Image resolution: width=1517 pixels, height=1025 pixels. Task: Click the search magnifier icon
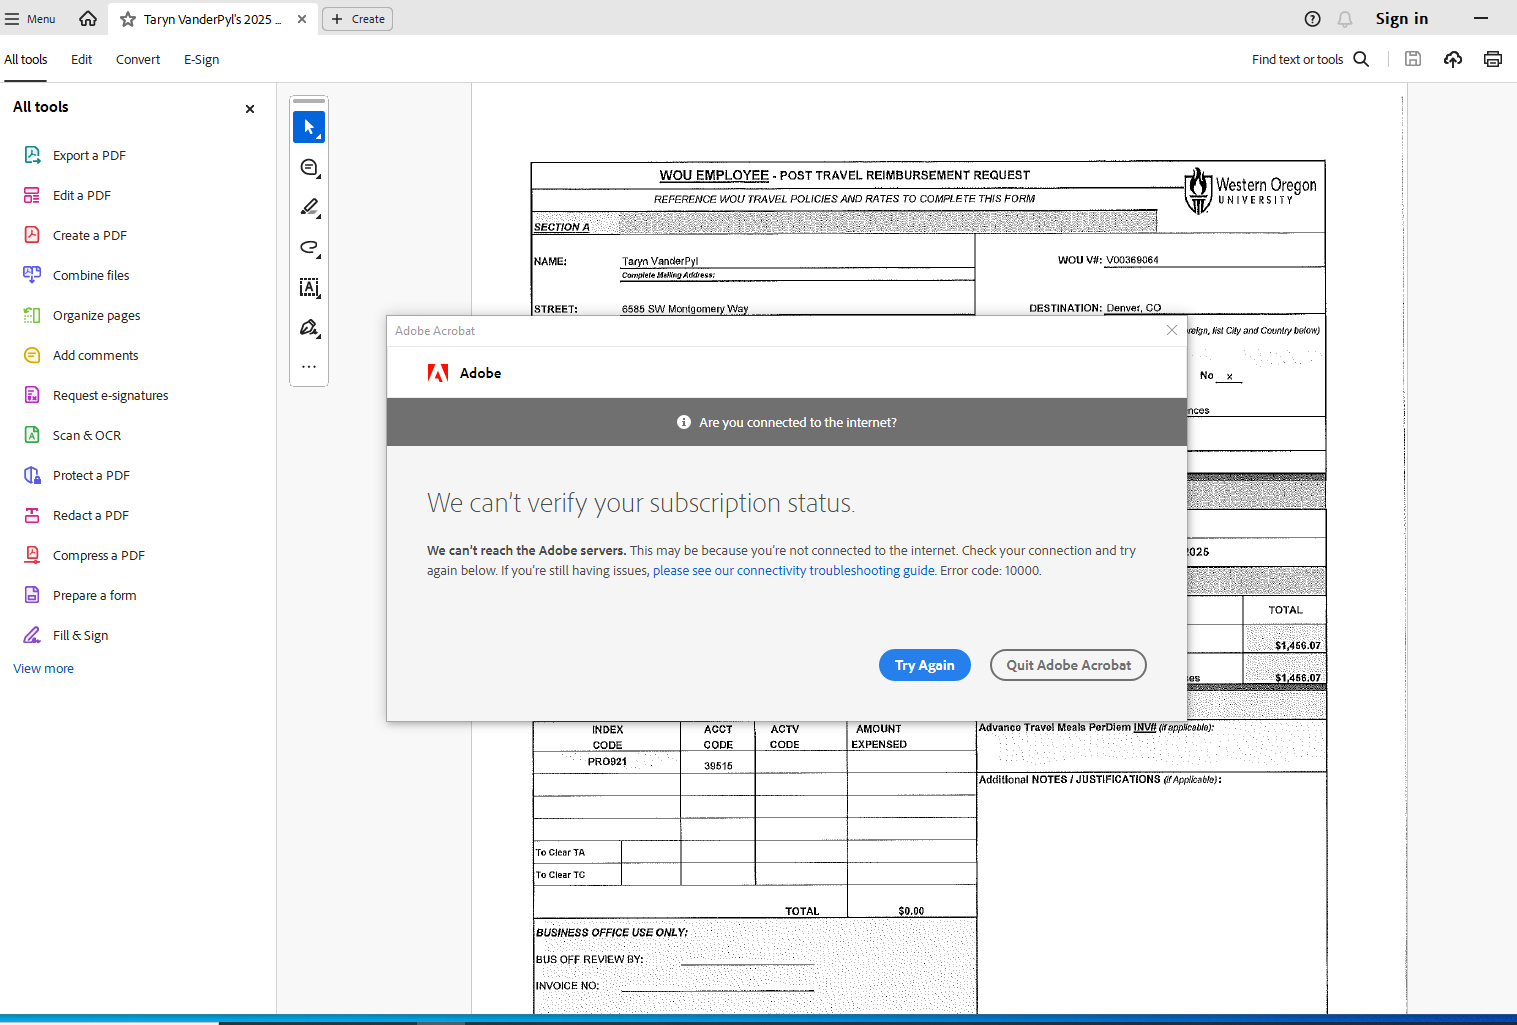pyautogui.click(x=1361, y=59)
